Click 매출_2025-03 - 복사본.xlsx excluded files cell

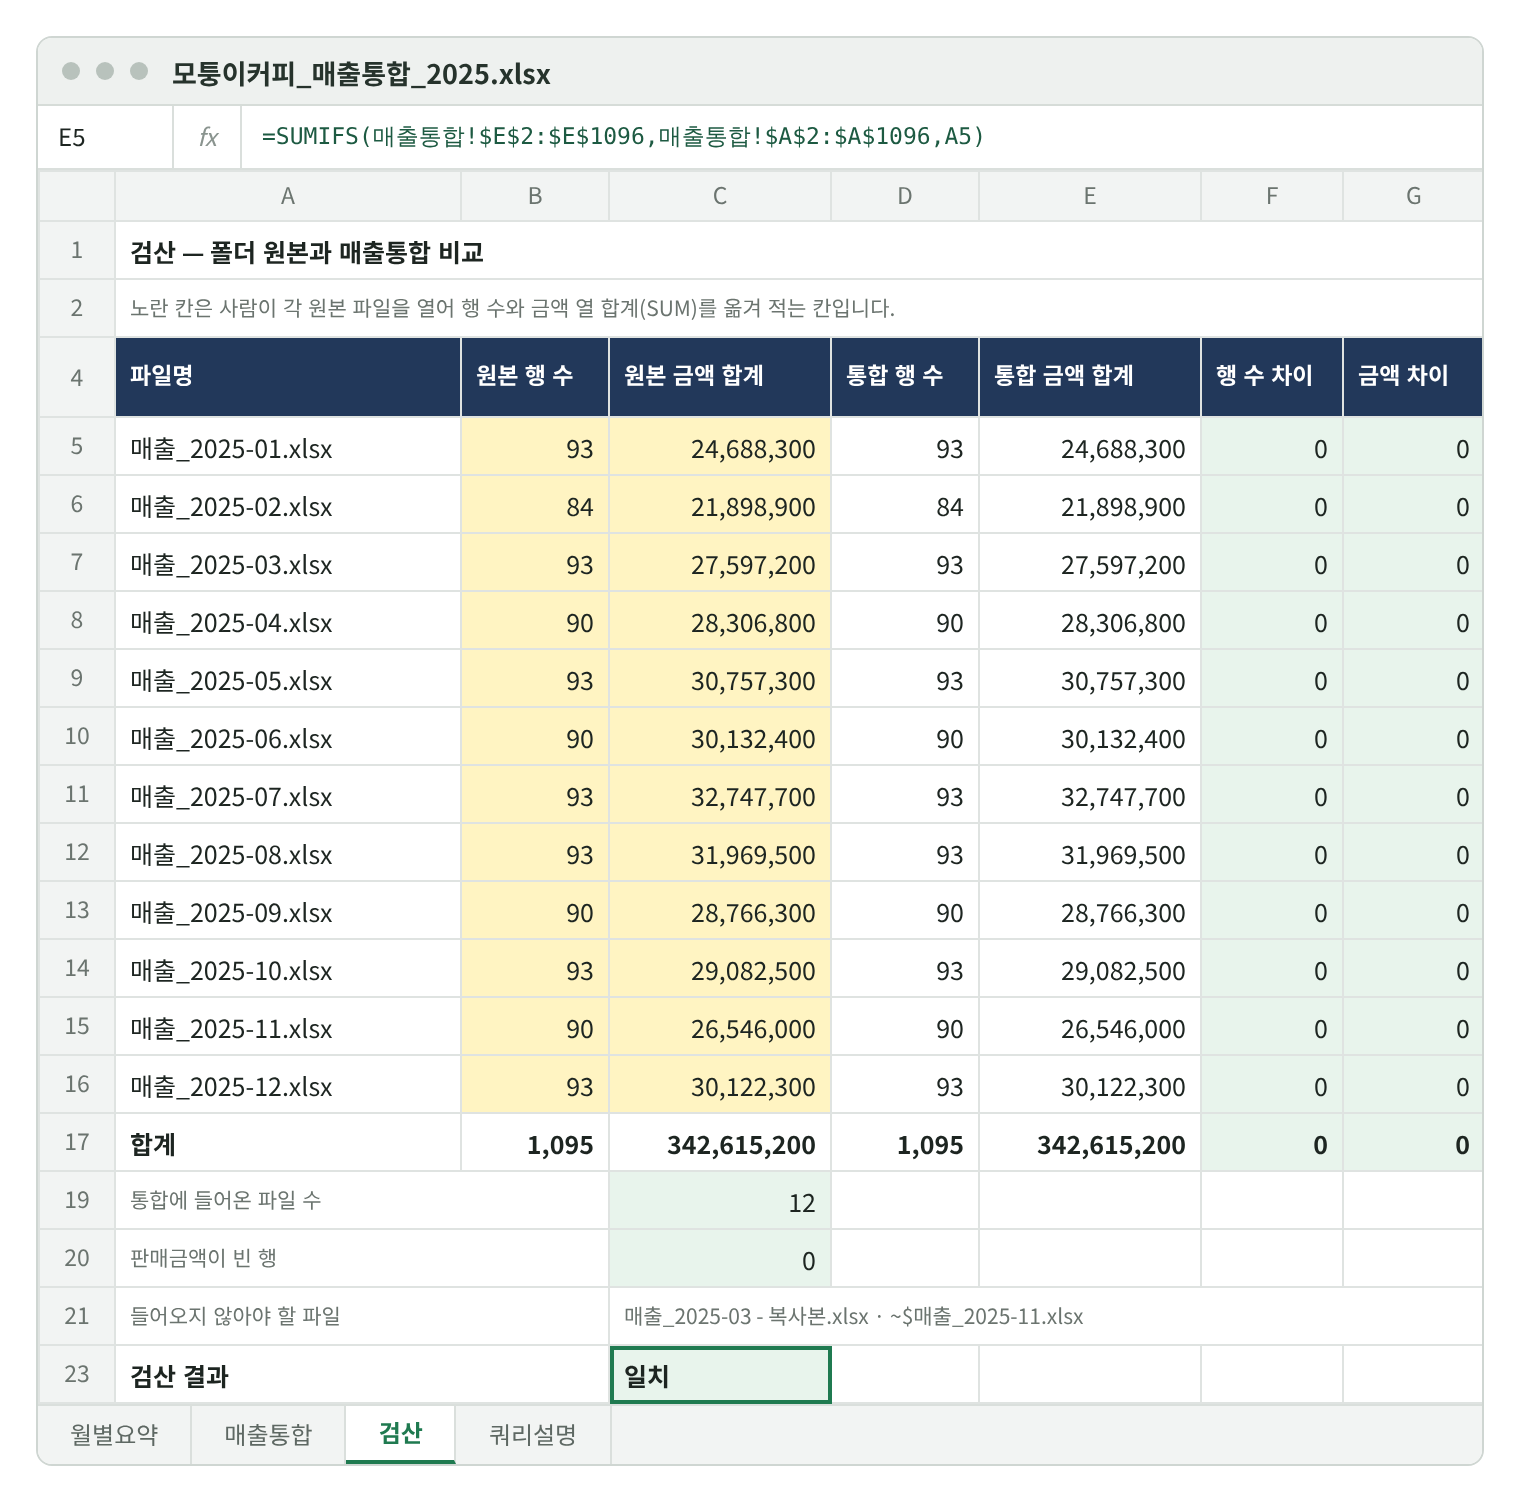1046,1317
